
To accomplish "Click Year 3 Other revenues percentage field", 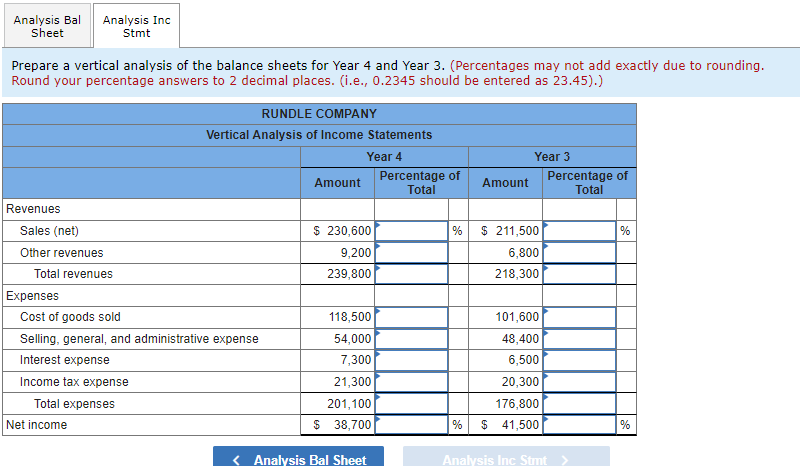I will tap(579, 253).
